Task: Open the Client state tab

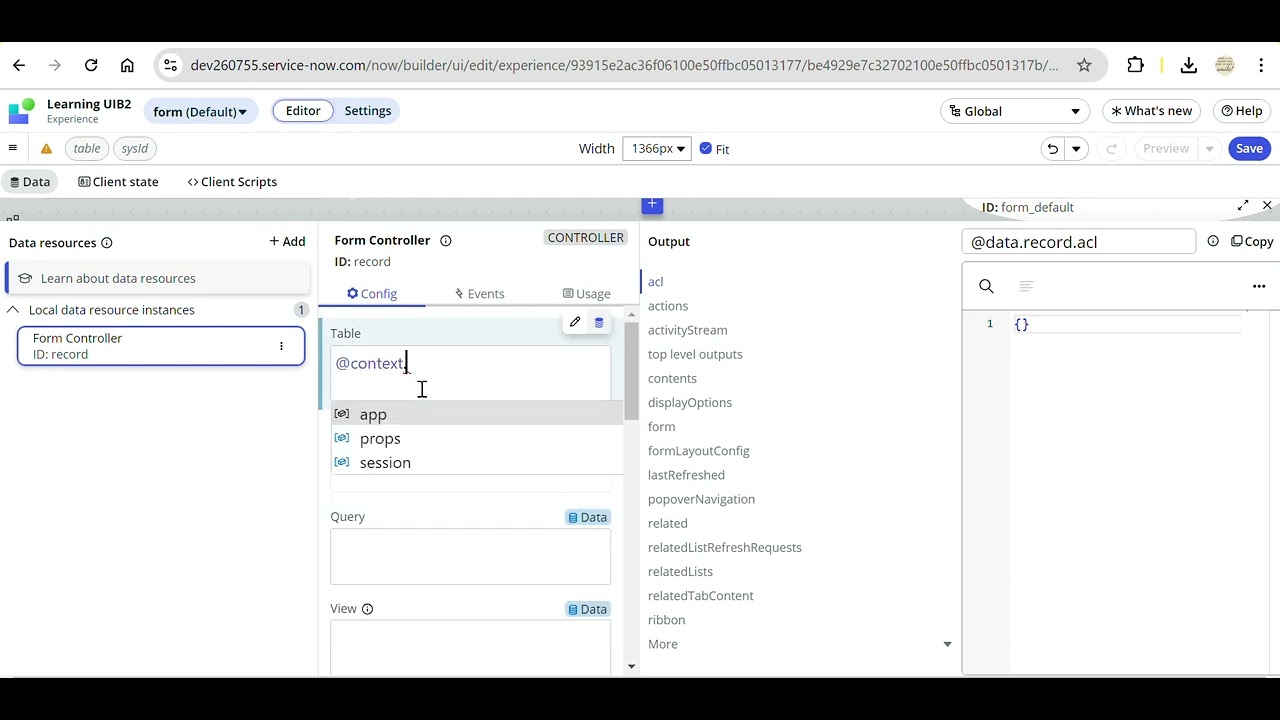Action: (x=119, y=182)
